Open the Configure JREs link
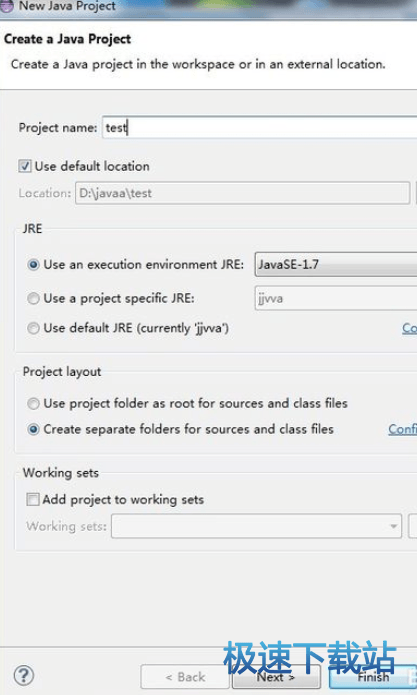This screenshot has height=695, width=417. click(x=409, y=328)
